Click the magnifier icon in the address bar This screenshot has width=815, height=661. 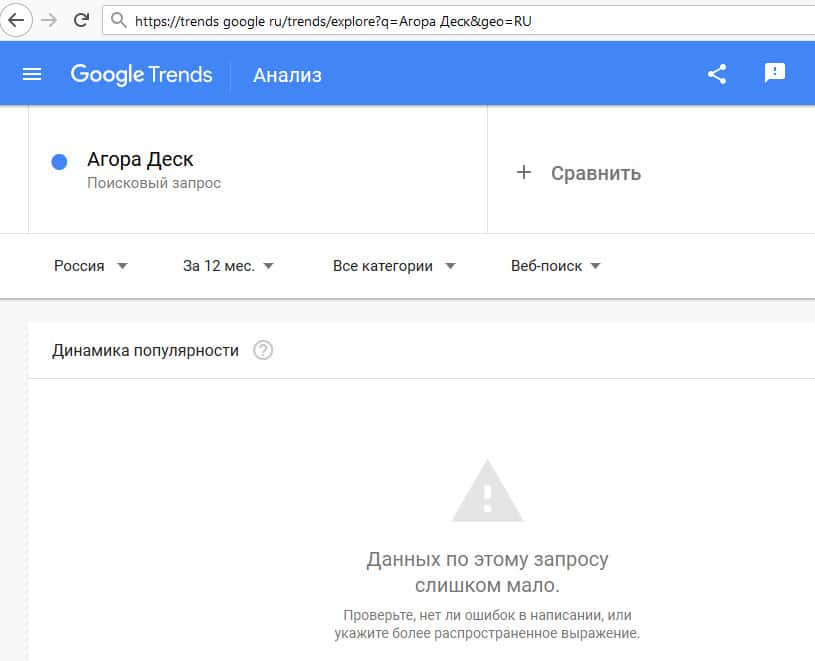[119, 20]
